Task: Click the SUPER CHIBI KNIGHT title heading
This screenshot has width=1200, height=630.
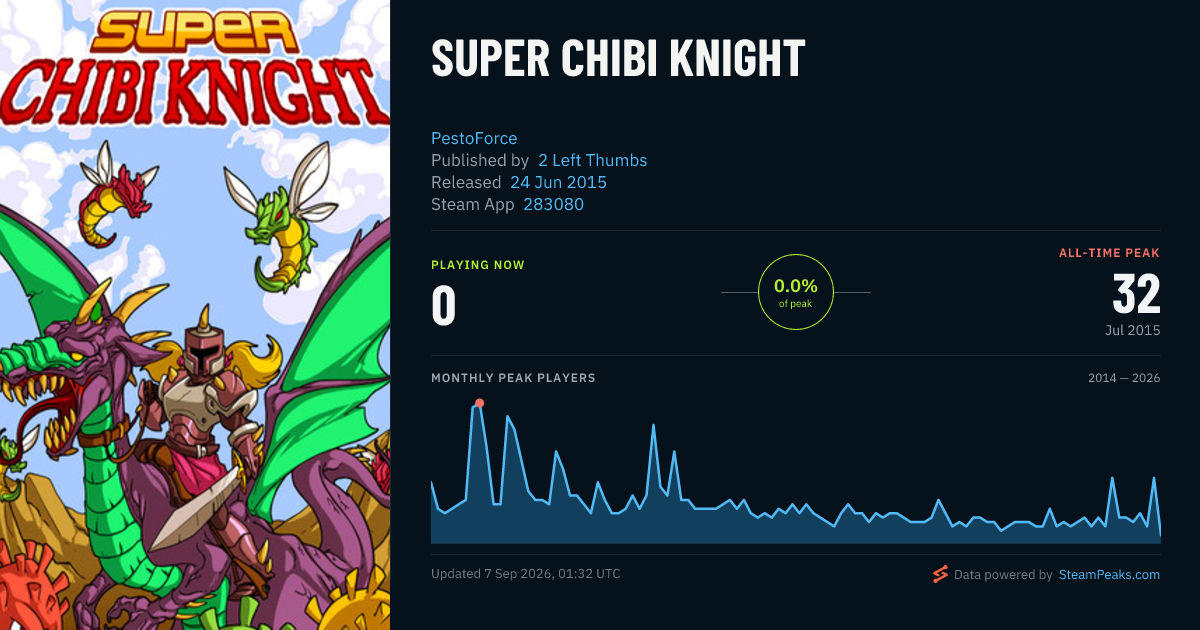Action: (x=618, y=61)
